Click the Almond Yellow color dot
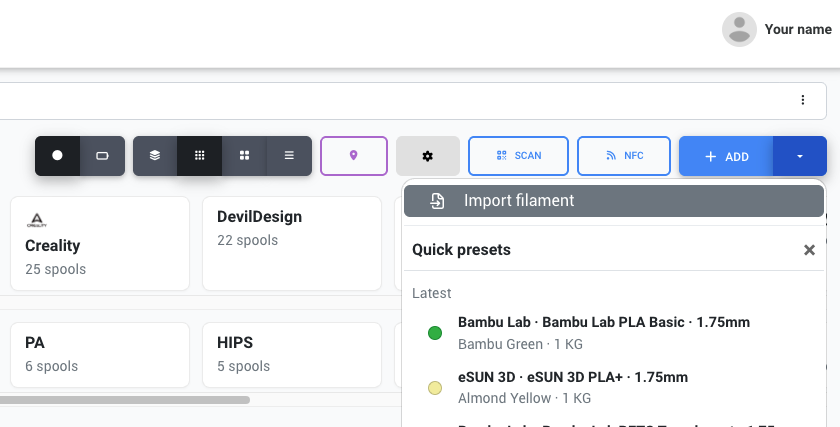This screenshot has height=427, width=840. tap(435, 388)
